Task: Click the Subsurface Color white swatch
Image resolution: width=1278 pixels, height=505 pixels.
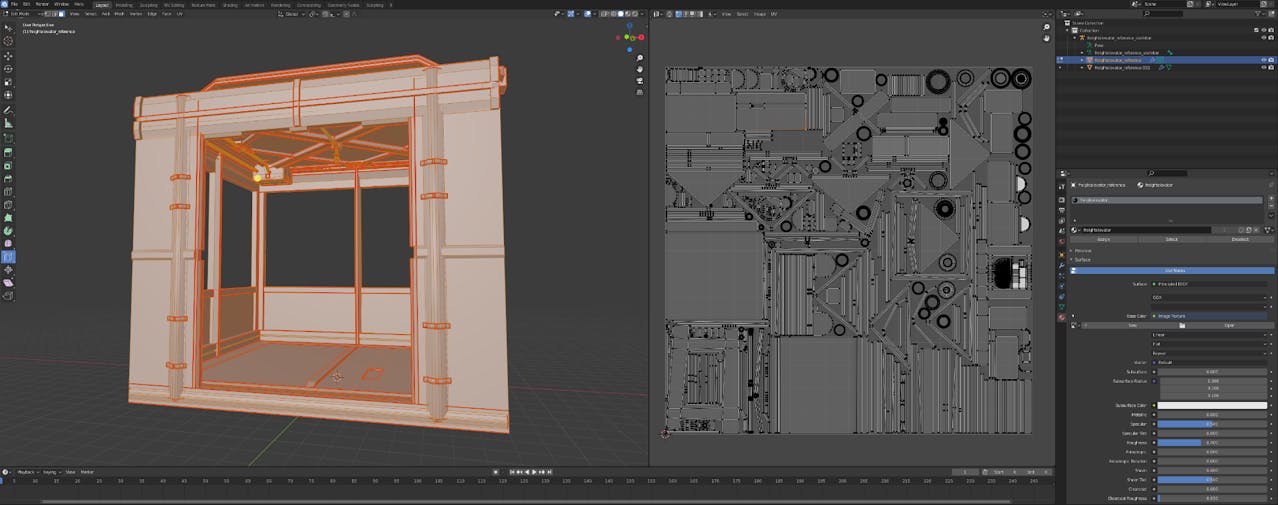Action: pyautogui.click(x=1212, y=405)
